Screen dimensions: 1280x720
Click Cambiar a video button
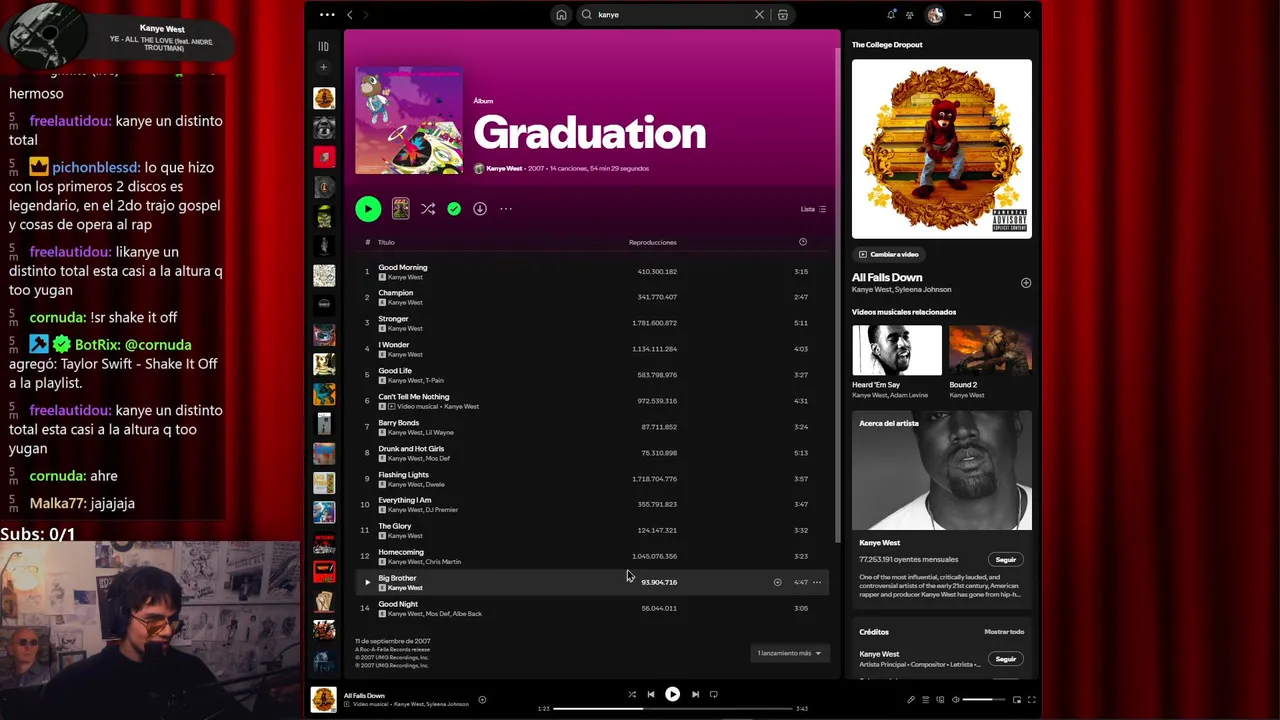[x=888, y=254]
